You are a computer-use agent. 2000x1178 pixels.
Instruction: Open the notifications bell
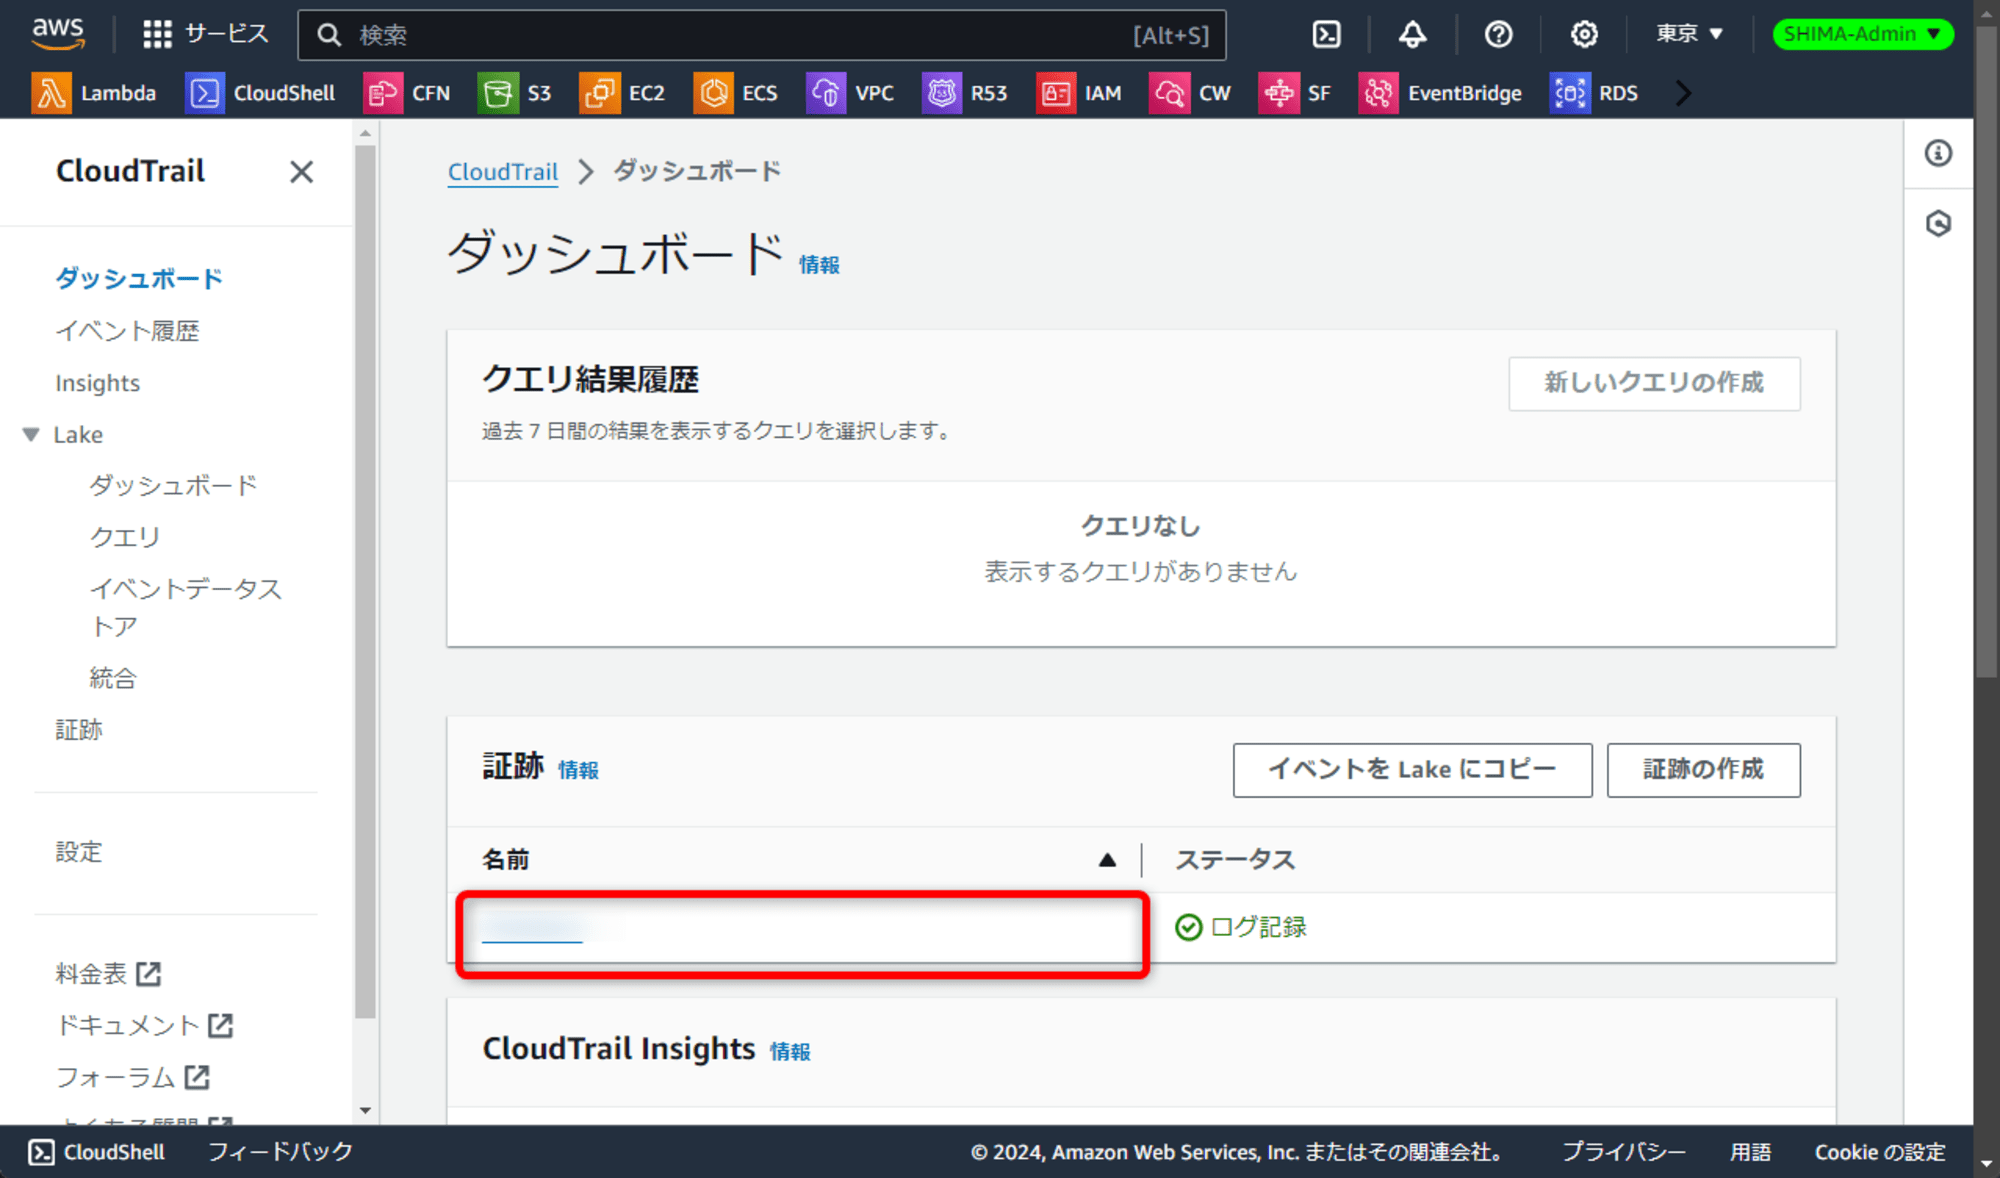coord(1412,34)
